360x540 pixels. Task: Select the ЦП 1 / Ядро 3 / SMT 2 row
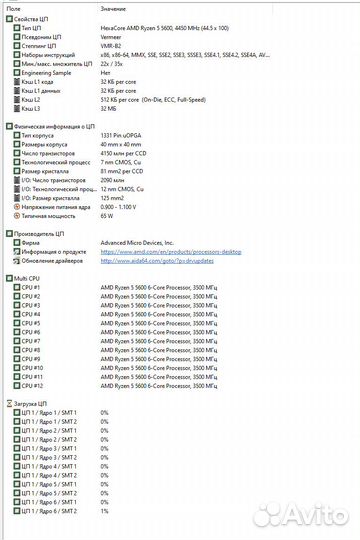61,457
